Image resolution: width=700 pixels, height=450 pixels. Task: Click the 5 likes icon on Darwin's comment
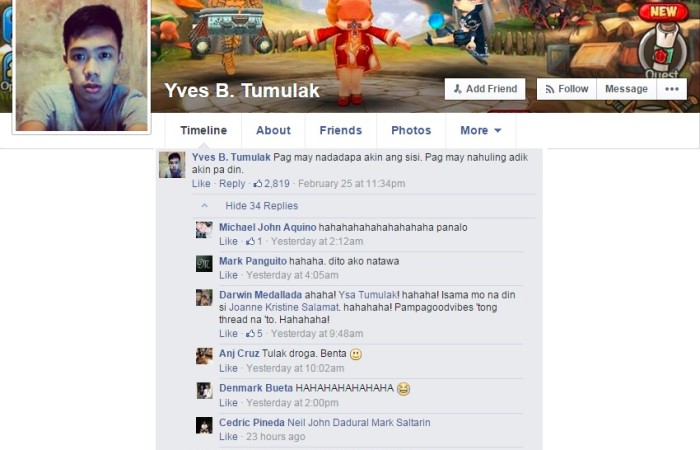coord(254,333)
